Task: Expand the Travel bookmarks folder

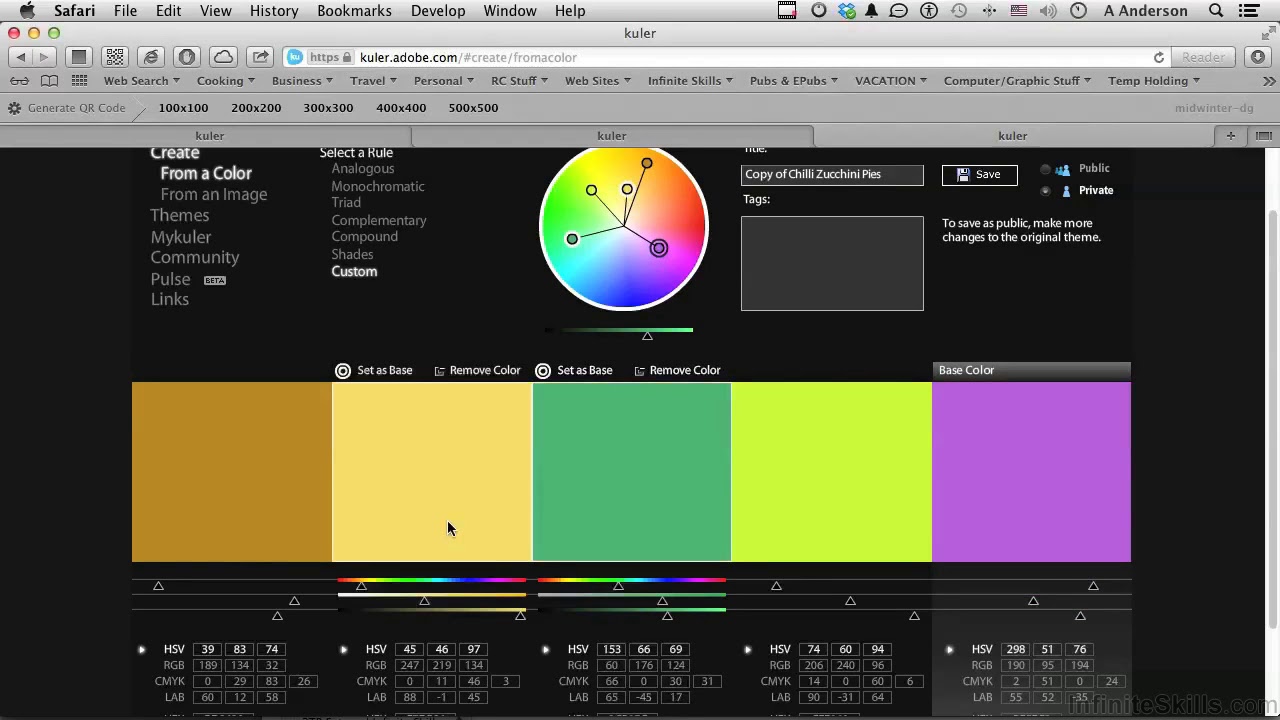Action: point(373,81)
